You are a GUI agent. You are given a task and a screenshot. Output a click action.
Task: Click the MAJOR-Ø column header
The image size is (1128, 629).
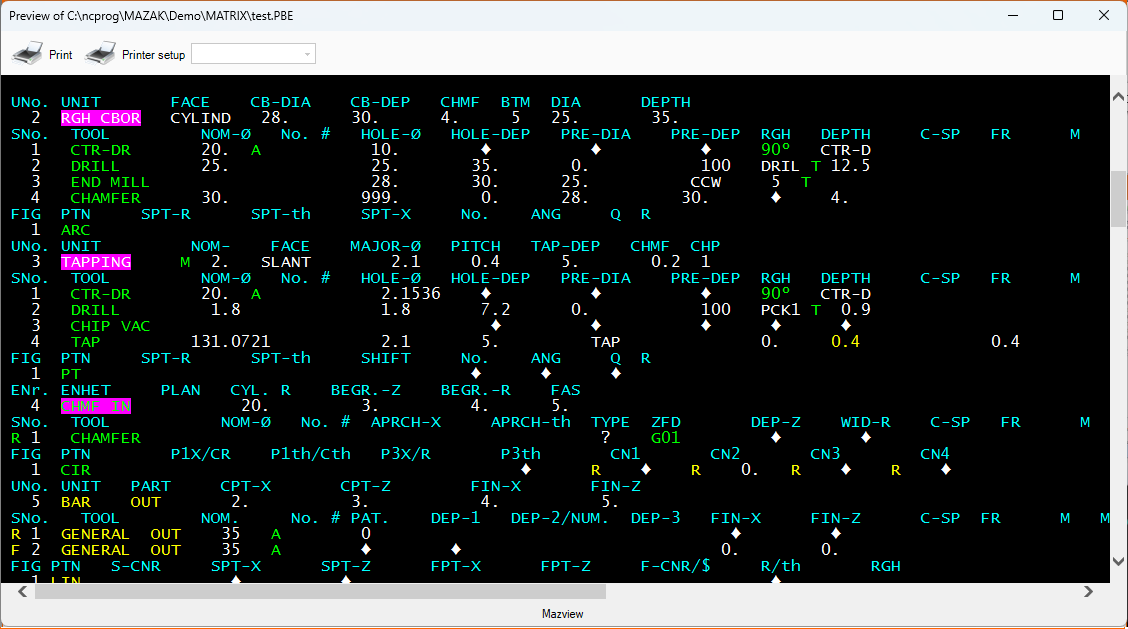click(386, 246)
